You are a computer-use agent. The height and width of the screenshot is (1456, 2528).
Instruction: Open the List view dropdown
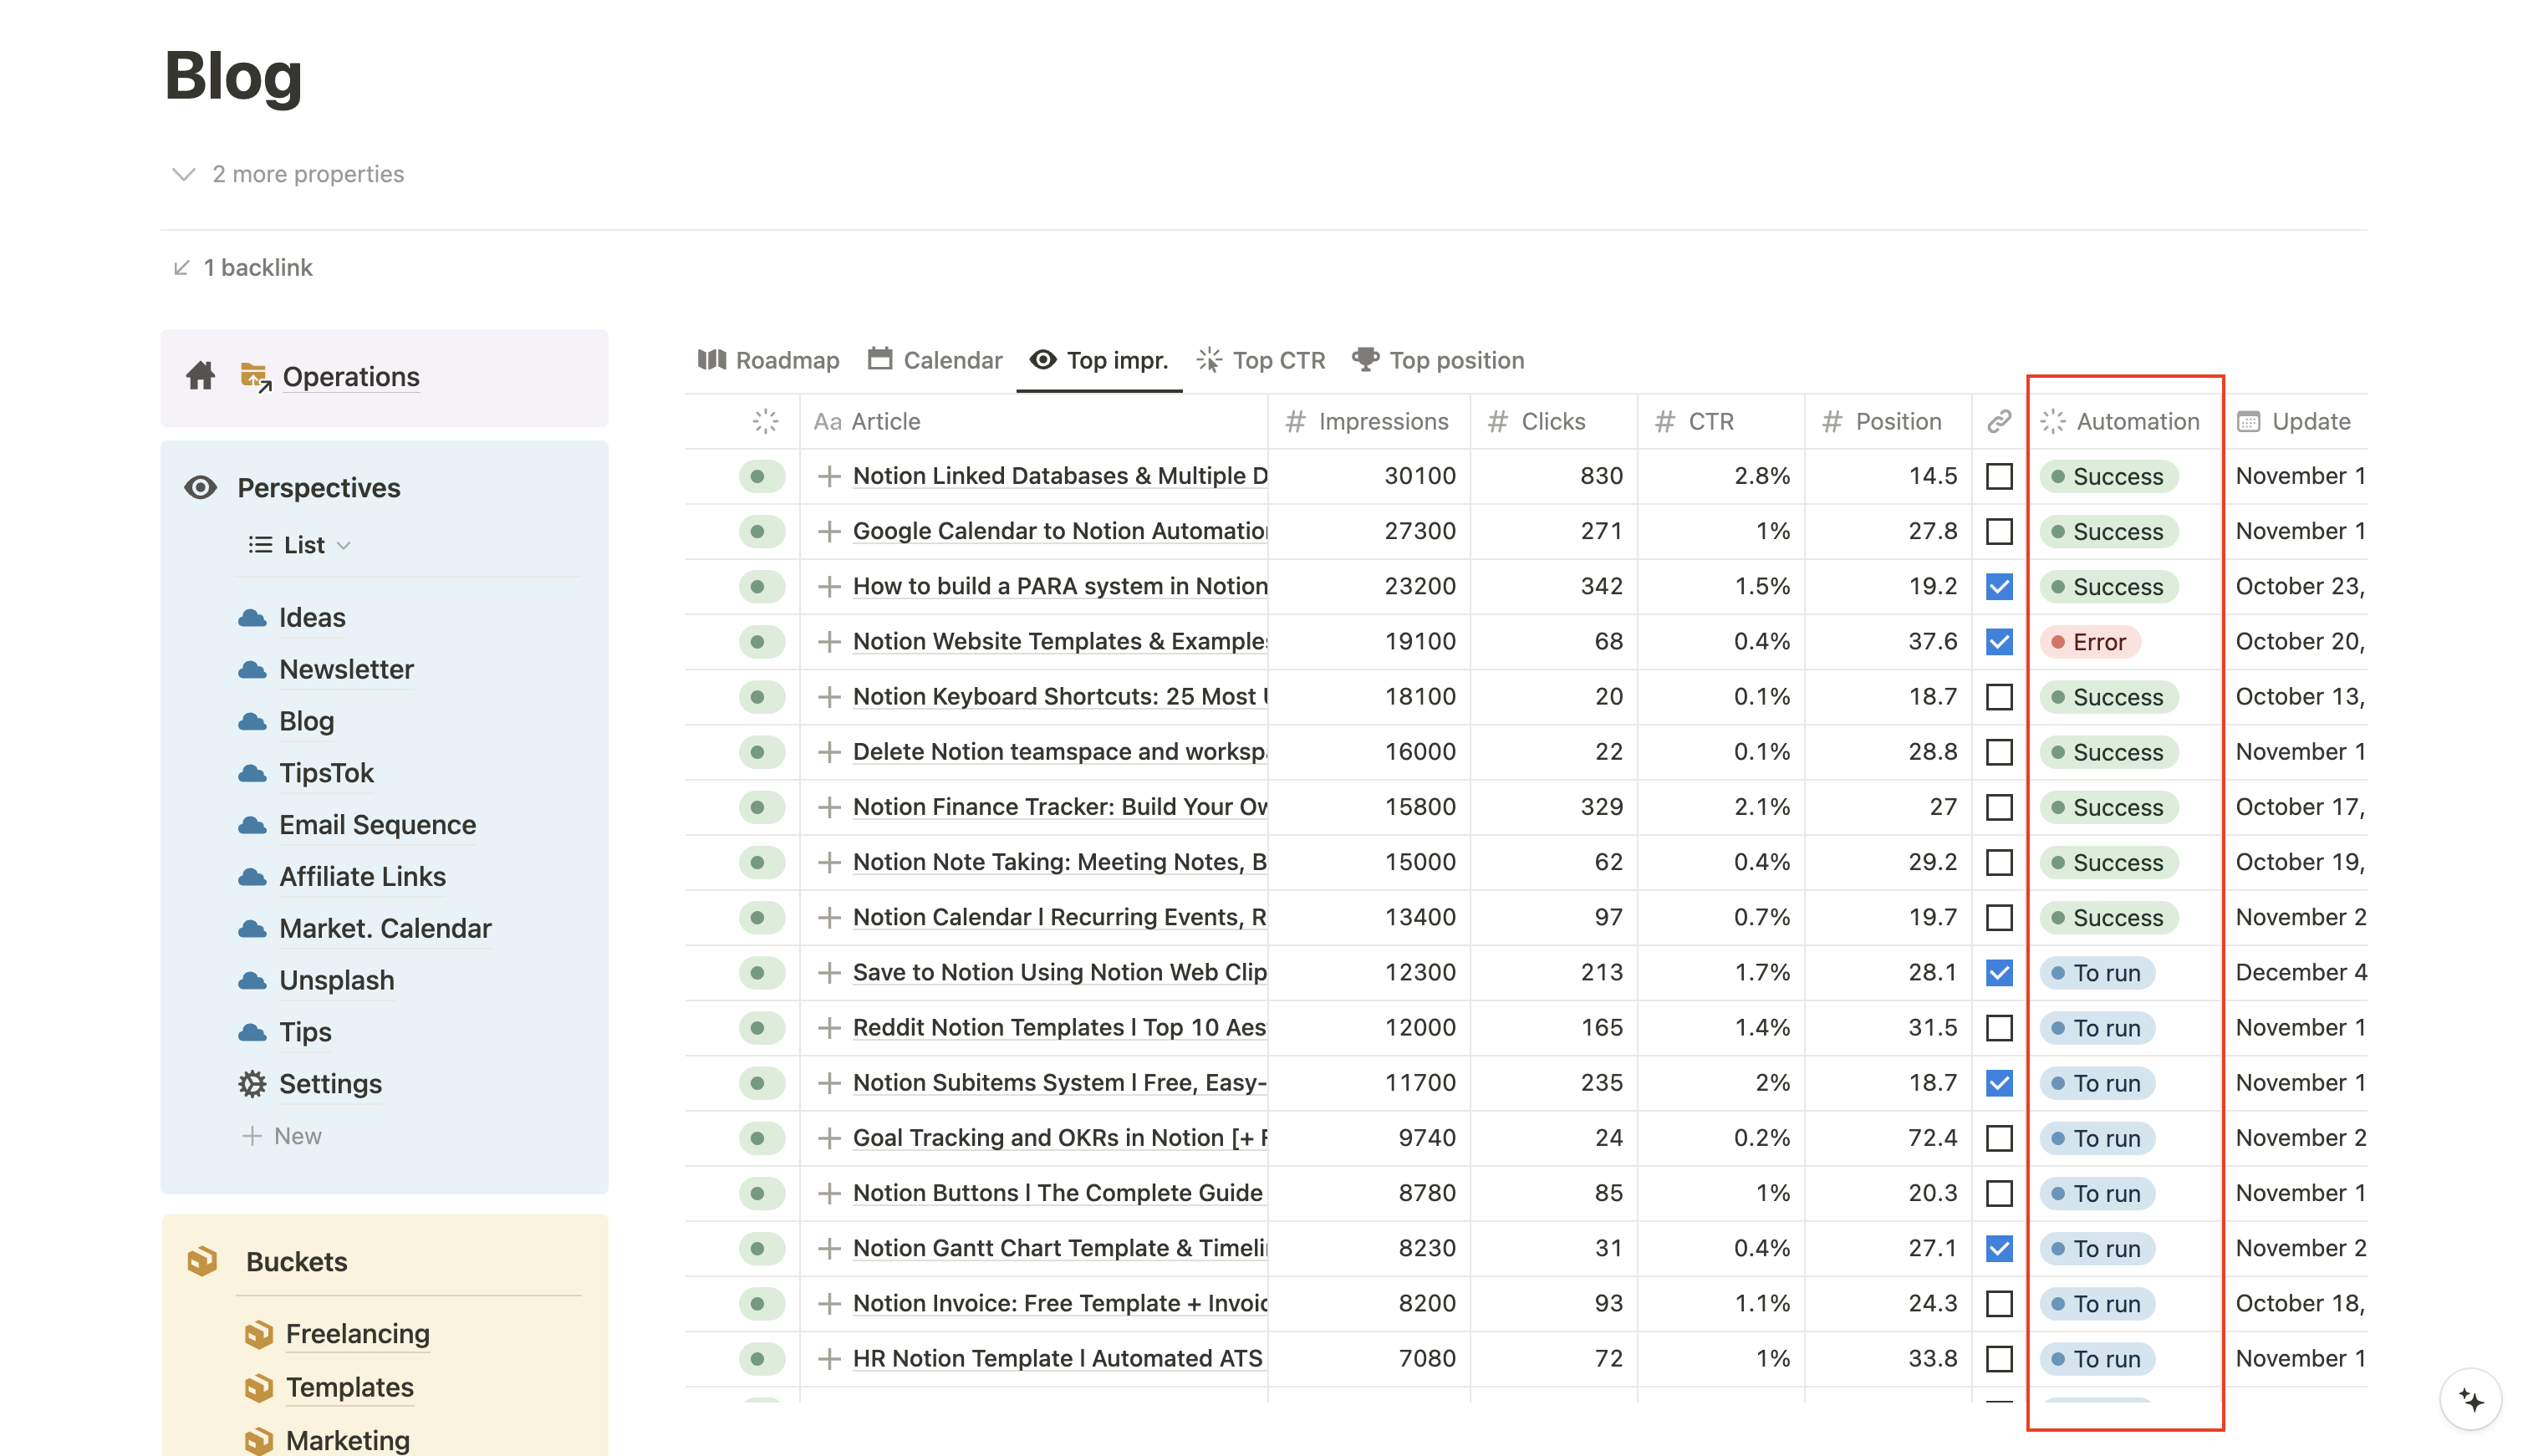300,545
